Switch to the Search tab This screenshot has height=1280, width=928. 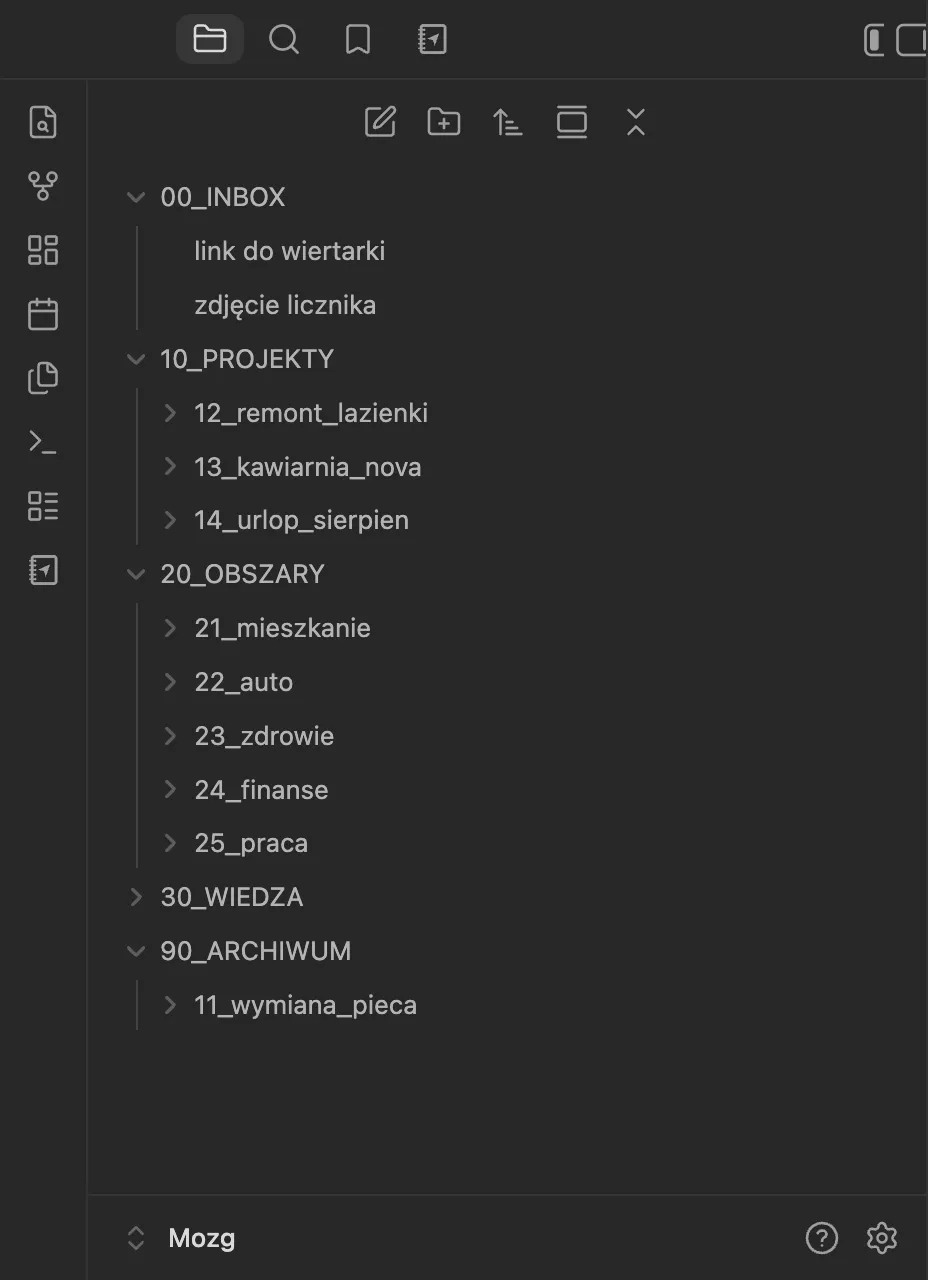284,39
